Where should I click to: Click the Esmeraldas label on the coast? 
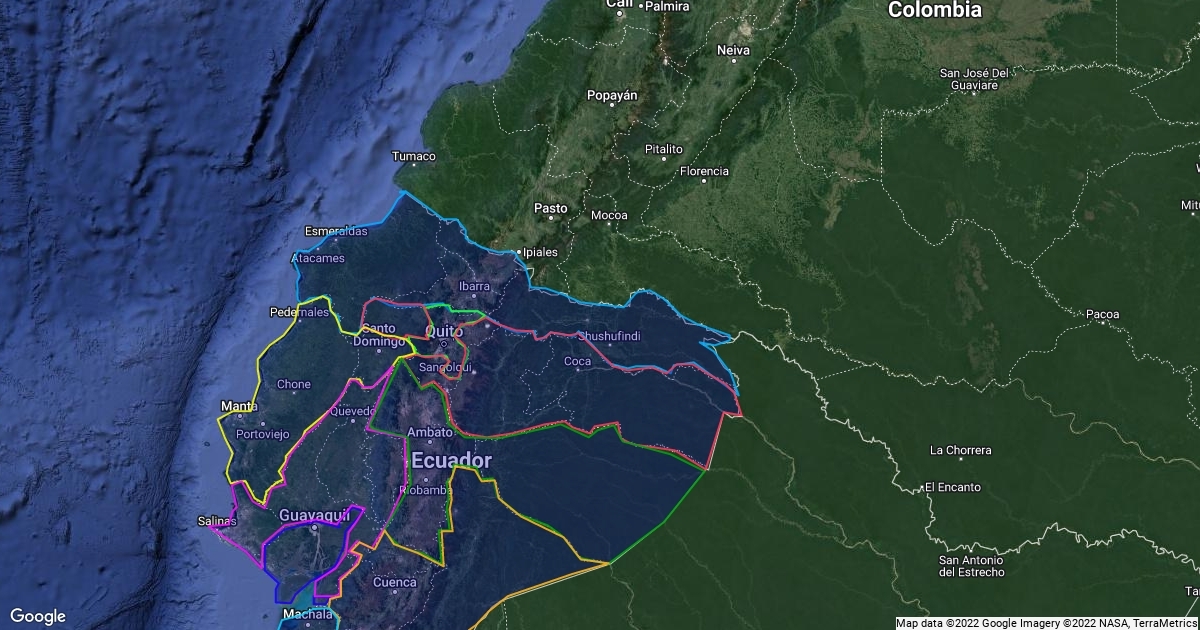[336, 230]
